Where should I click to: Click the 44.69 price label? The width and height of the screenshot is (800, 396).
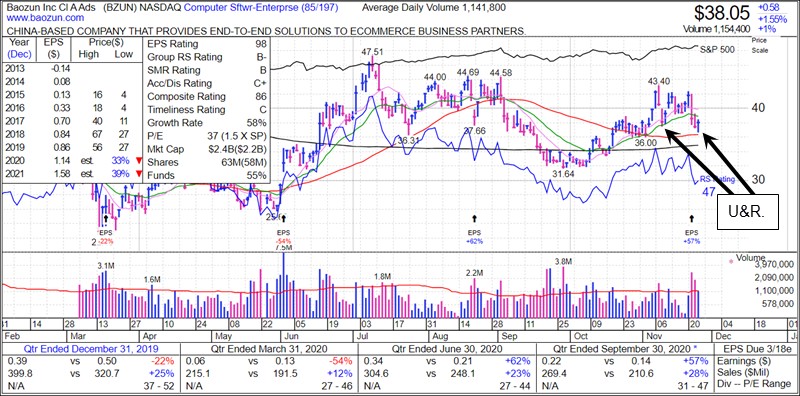tap(467, 72)
